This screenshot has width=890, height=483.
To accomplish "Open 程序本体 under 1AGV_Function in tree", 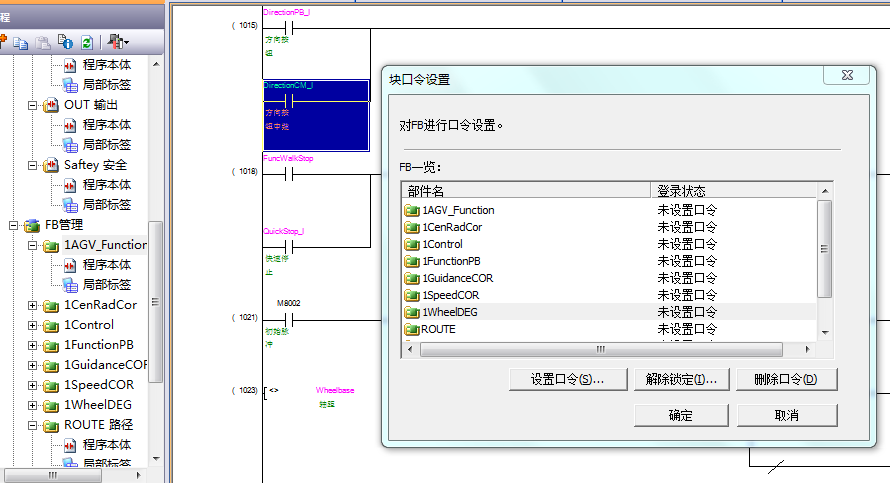I will pos(106,265).
